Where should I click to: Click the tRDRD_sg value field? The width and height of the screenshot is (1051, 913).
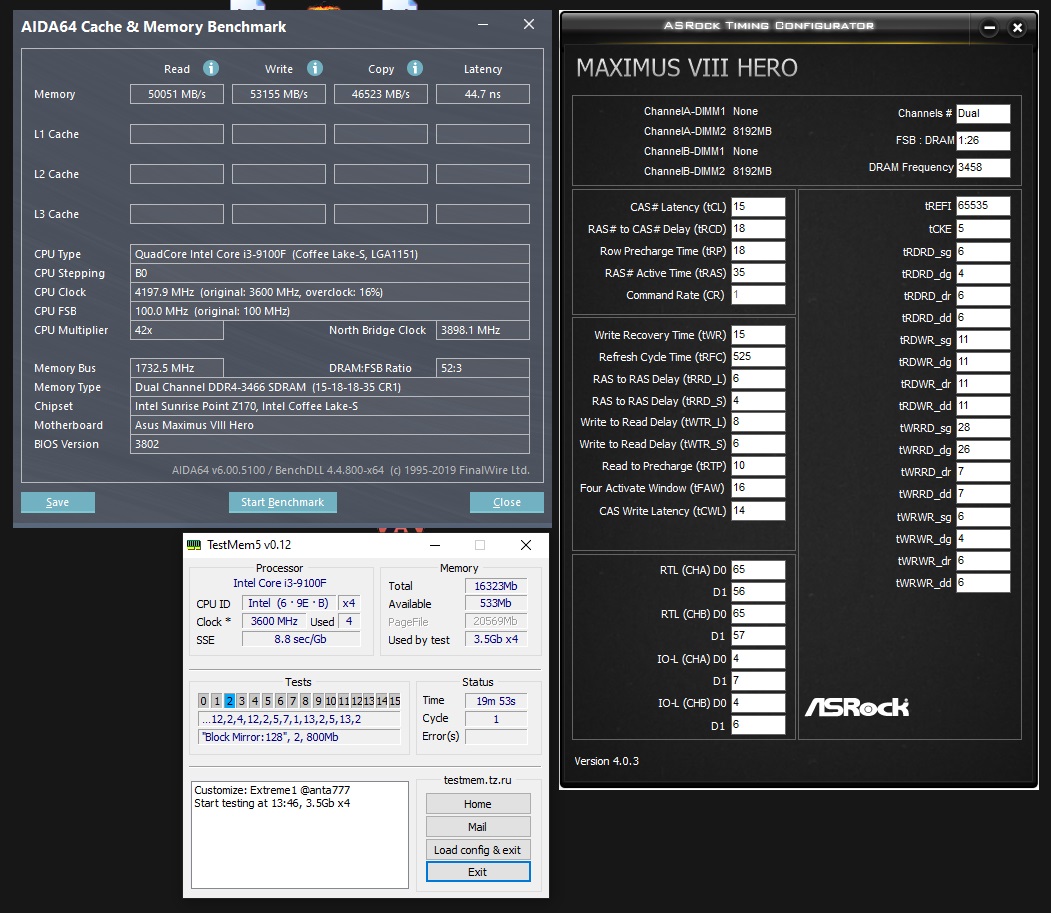983,252
